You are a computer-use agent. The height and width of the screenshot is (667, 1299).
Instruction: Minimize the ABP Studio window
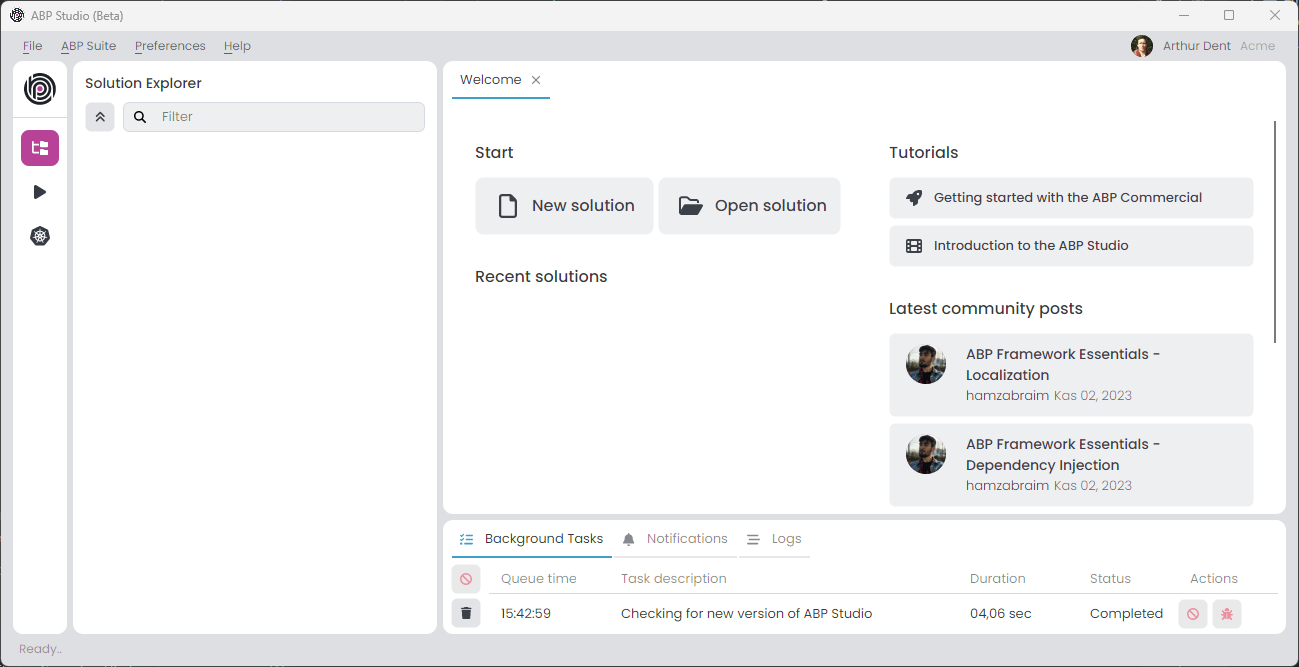pos(1184,15)
